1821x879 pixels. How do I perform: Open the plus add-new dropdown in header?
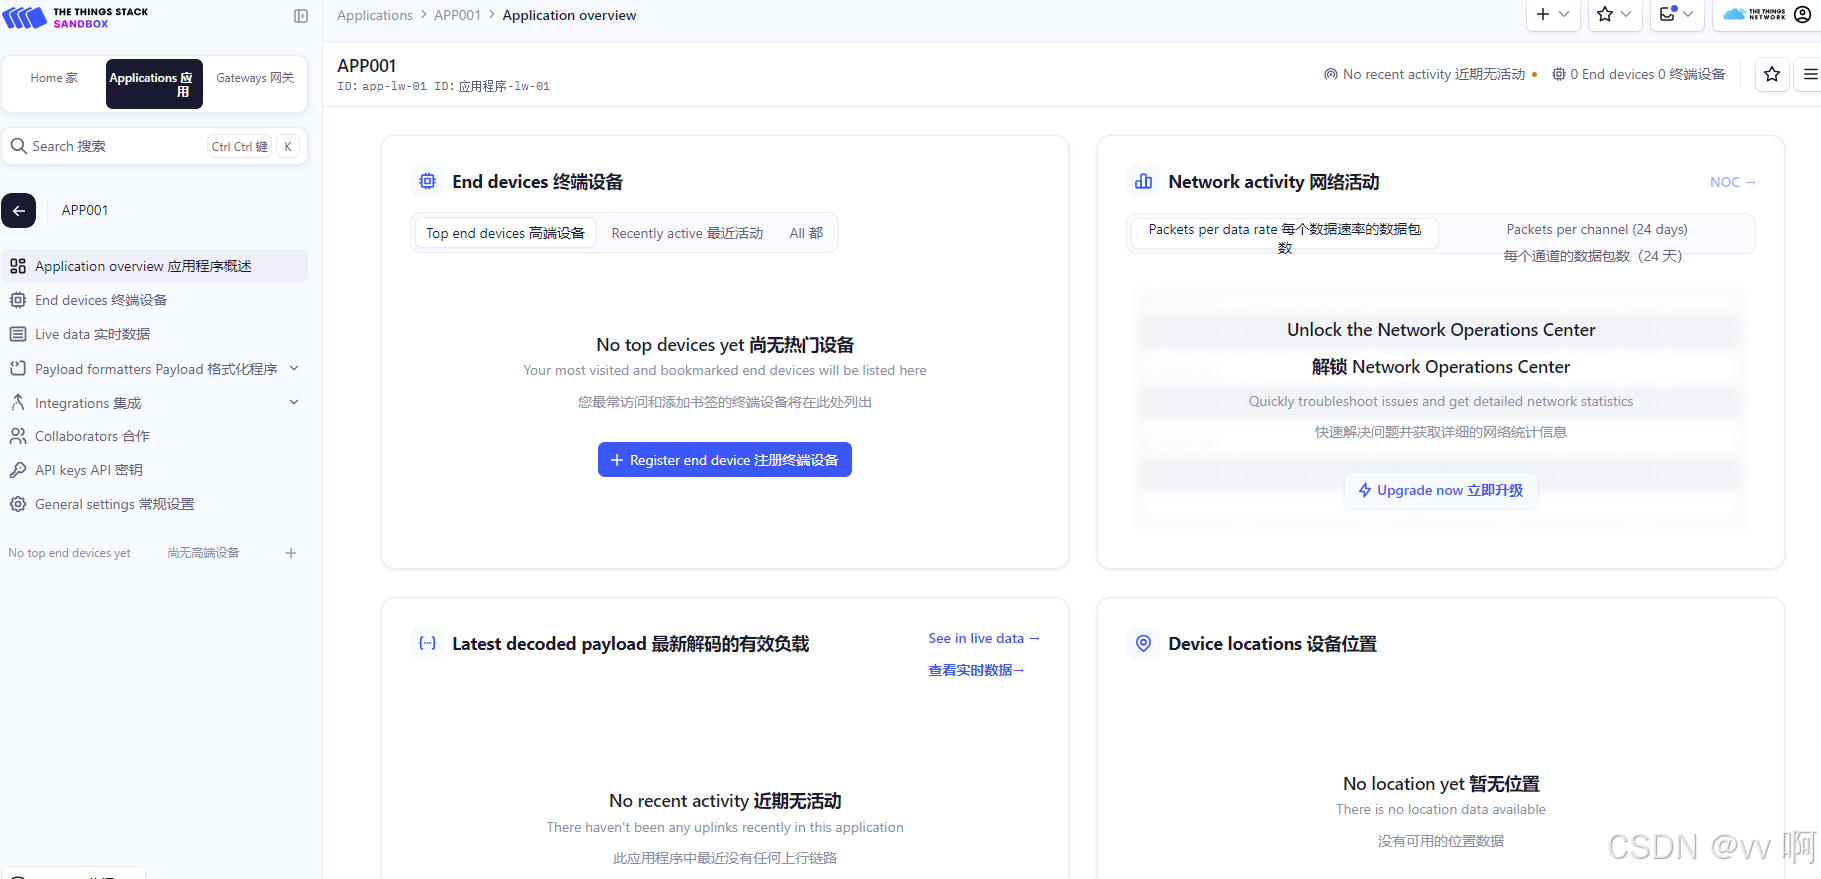tap(1554, 14)
